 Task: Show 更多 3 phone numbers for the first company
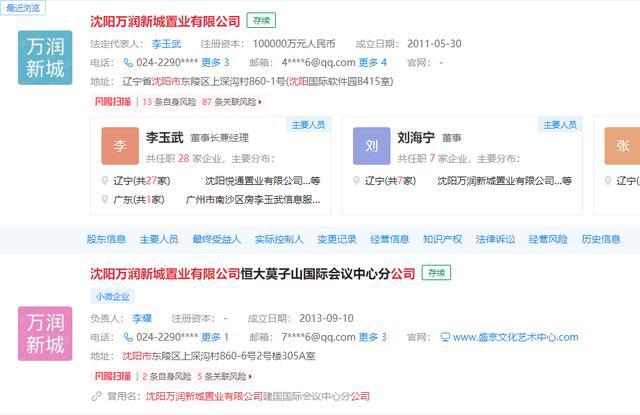point(215,62)
